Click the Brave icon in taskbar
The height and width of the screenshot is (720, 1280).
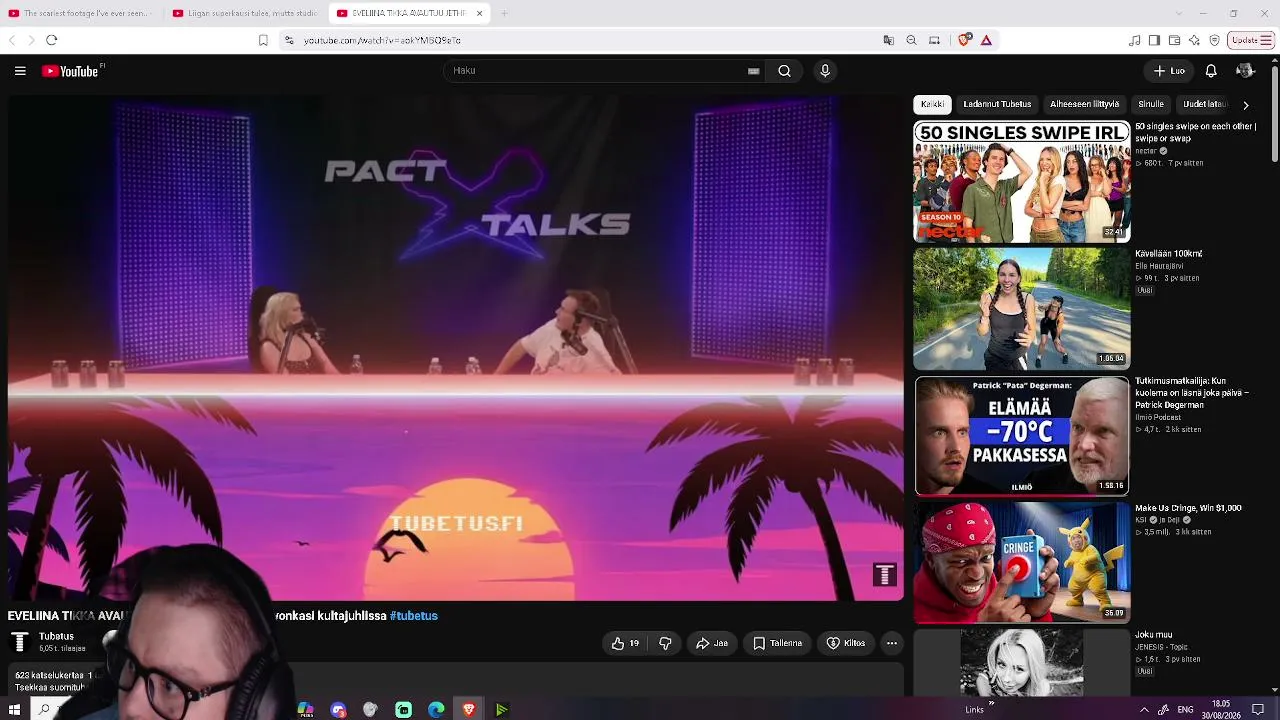[469, 710]
